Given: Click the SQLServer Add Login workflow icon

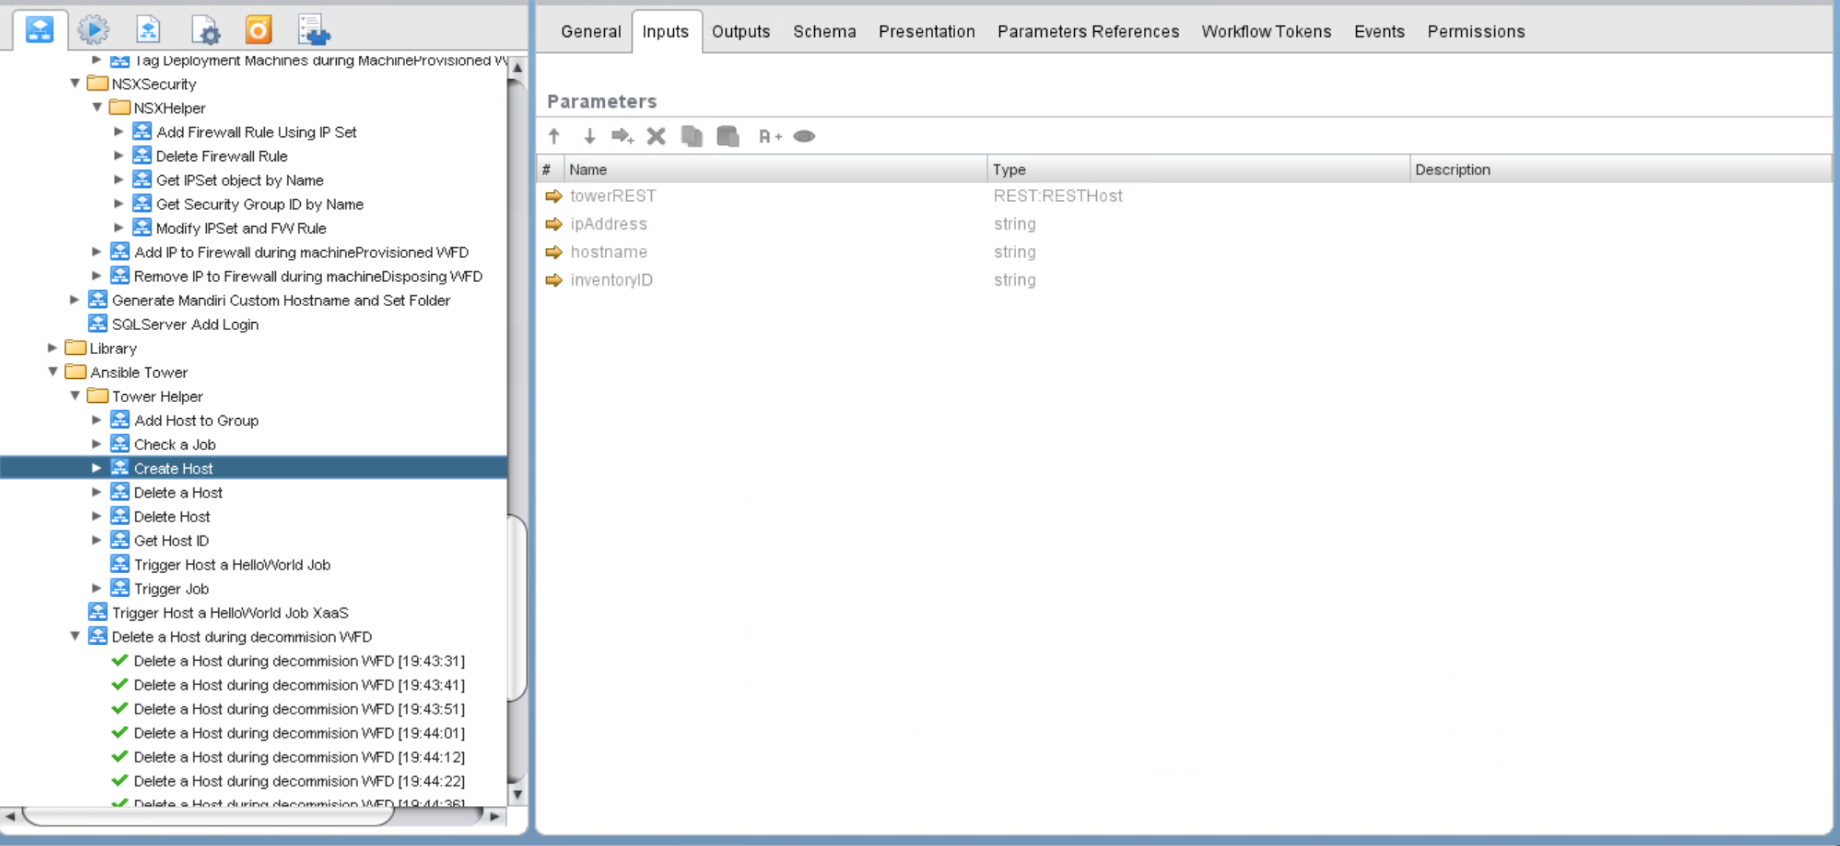Looking at the screenshot, I should point(98,323).
